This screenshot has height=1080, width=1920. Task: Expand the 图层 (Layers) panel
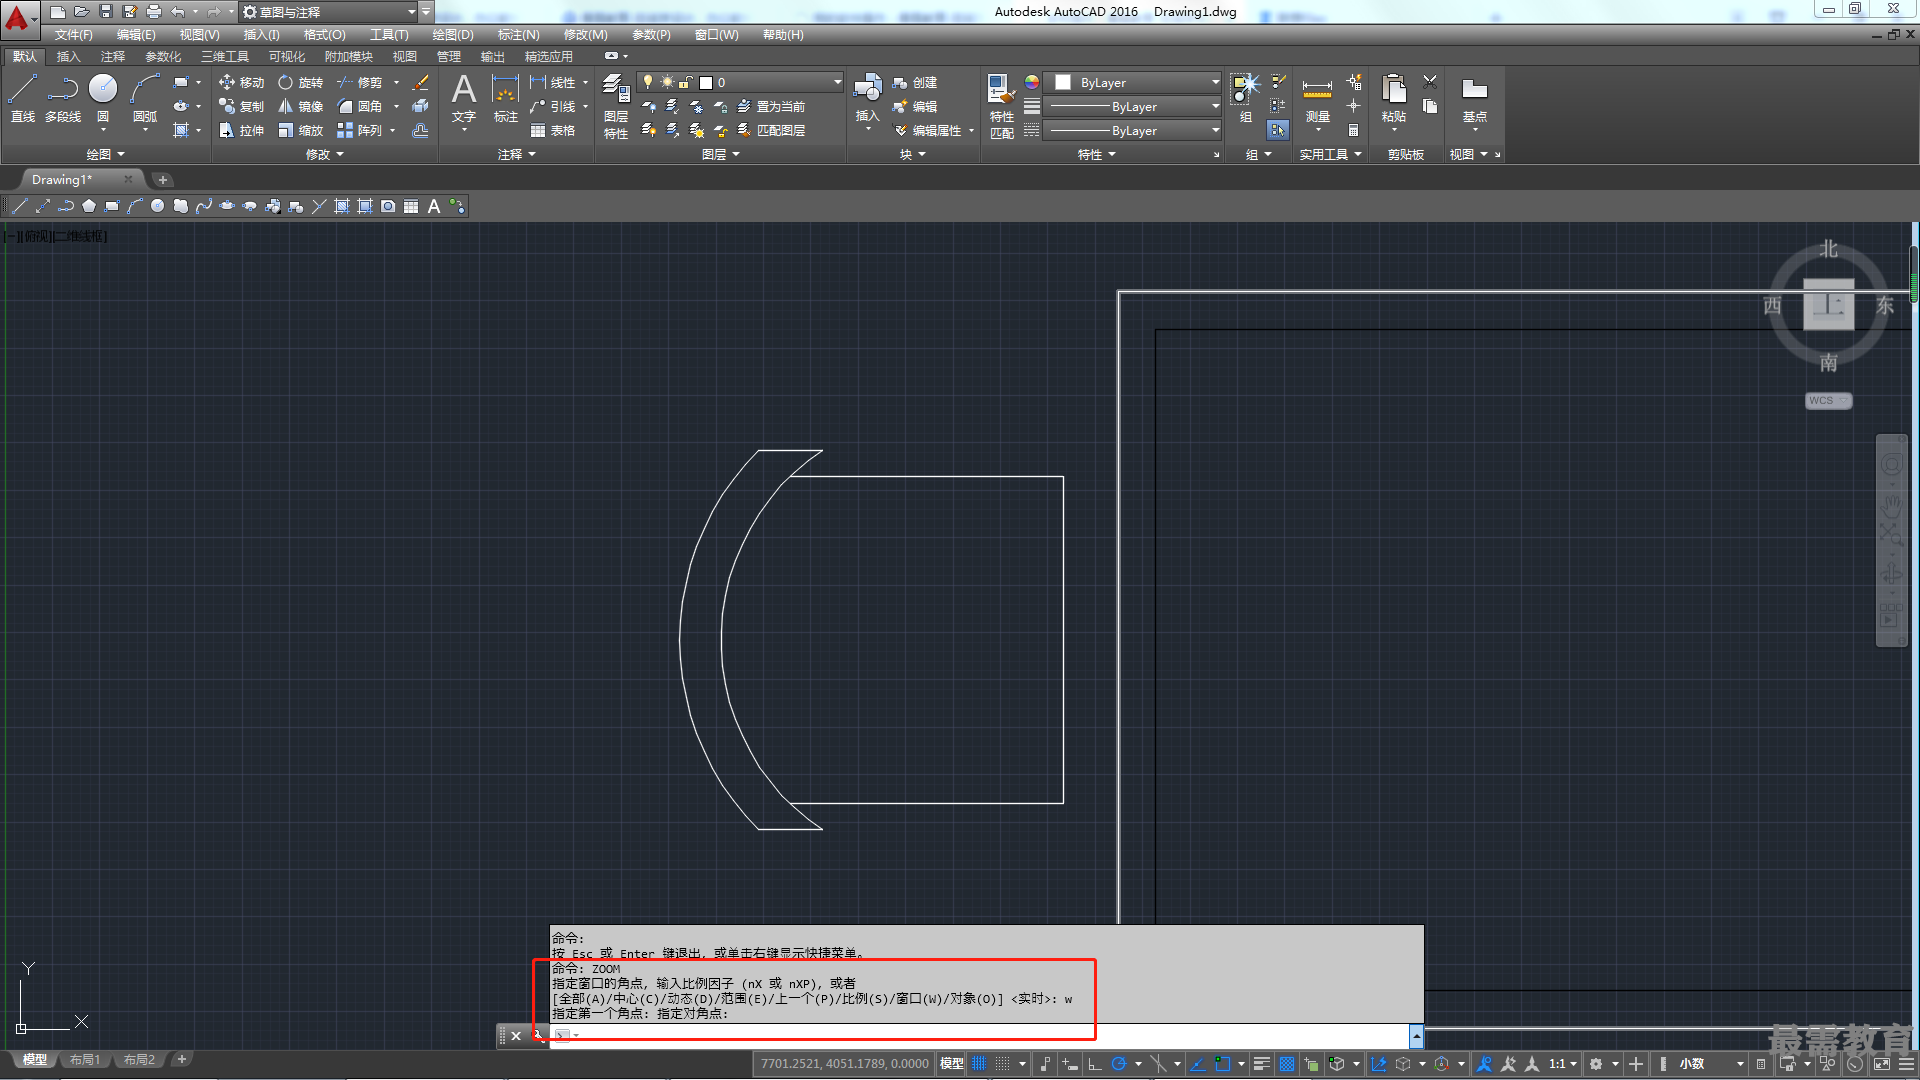(x=720, y=154)
